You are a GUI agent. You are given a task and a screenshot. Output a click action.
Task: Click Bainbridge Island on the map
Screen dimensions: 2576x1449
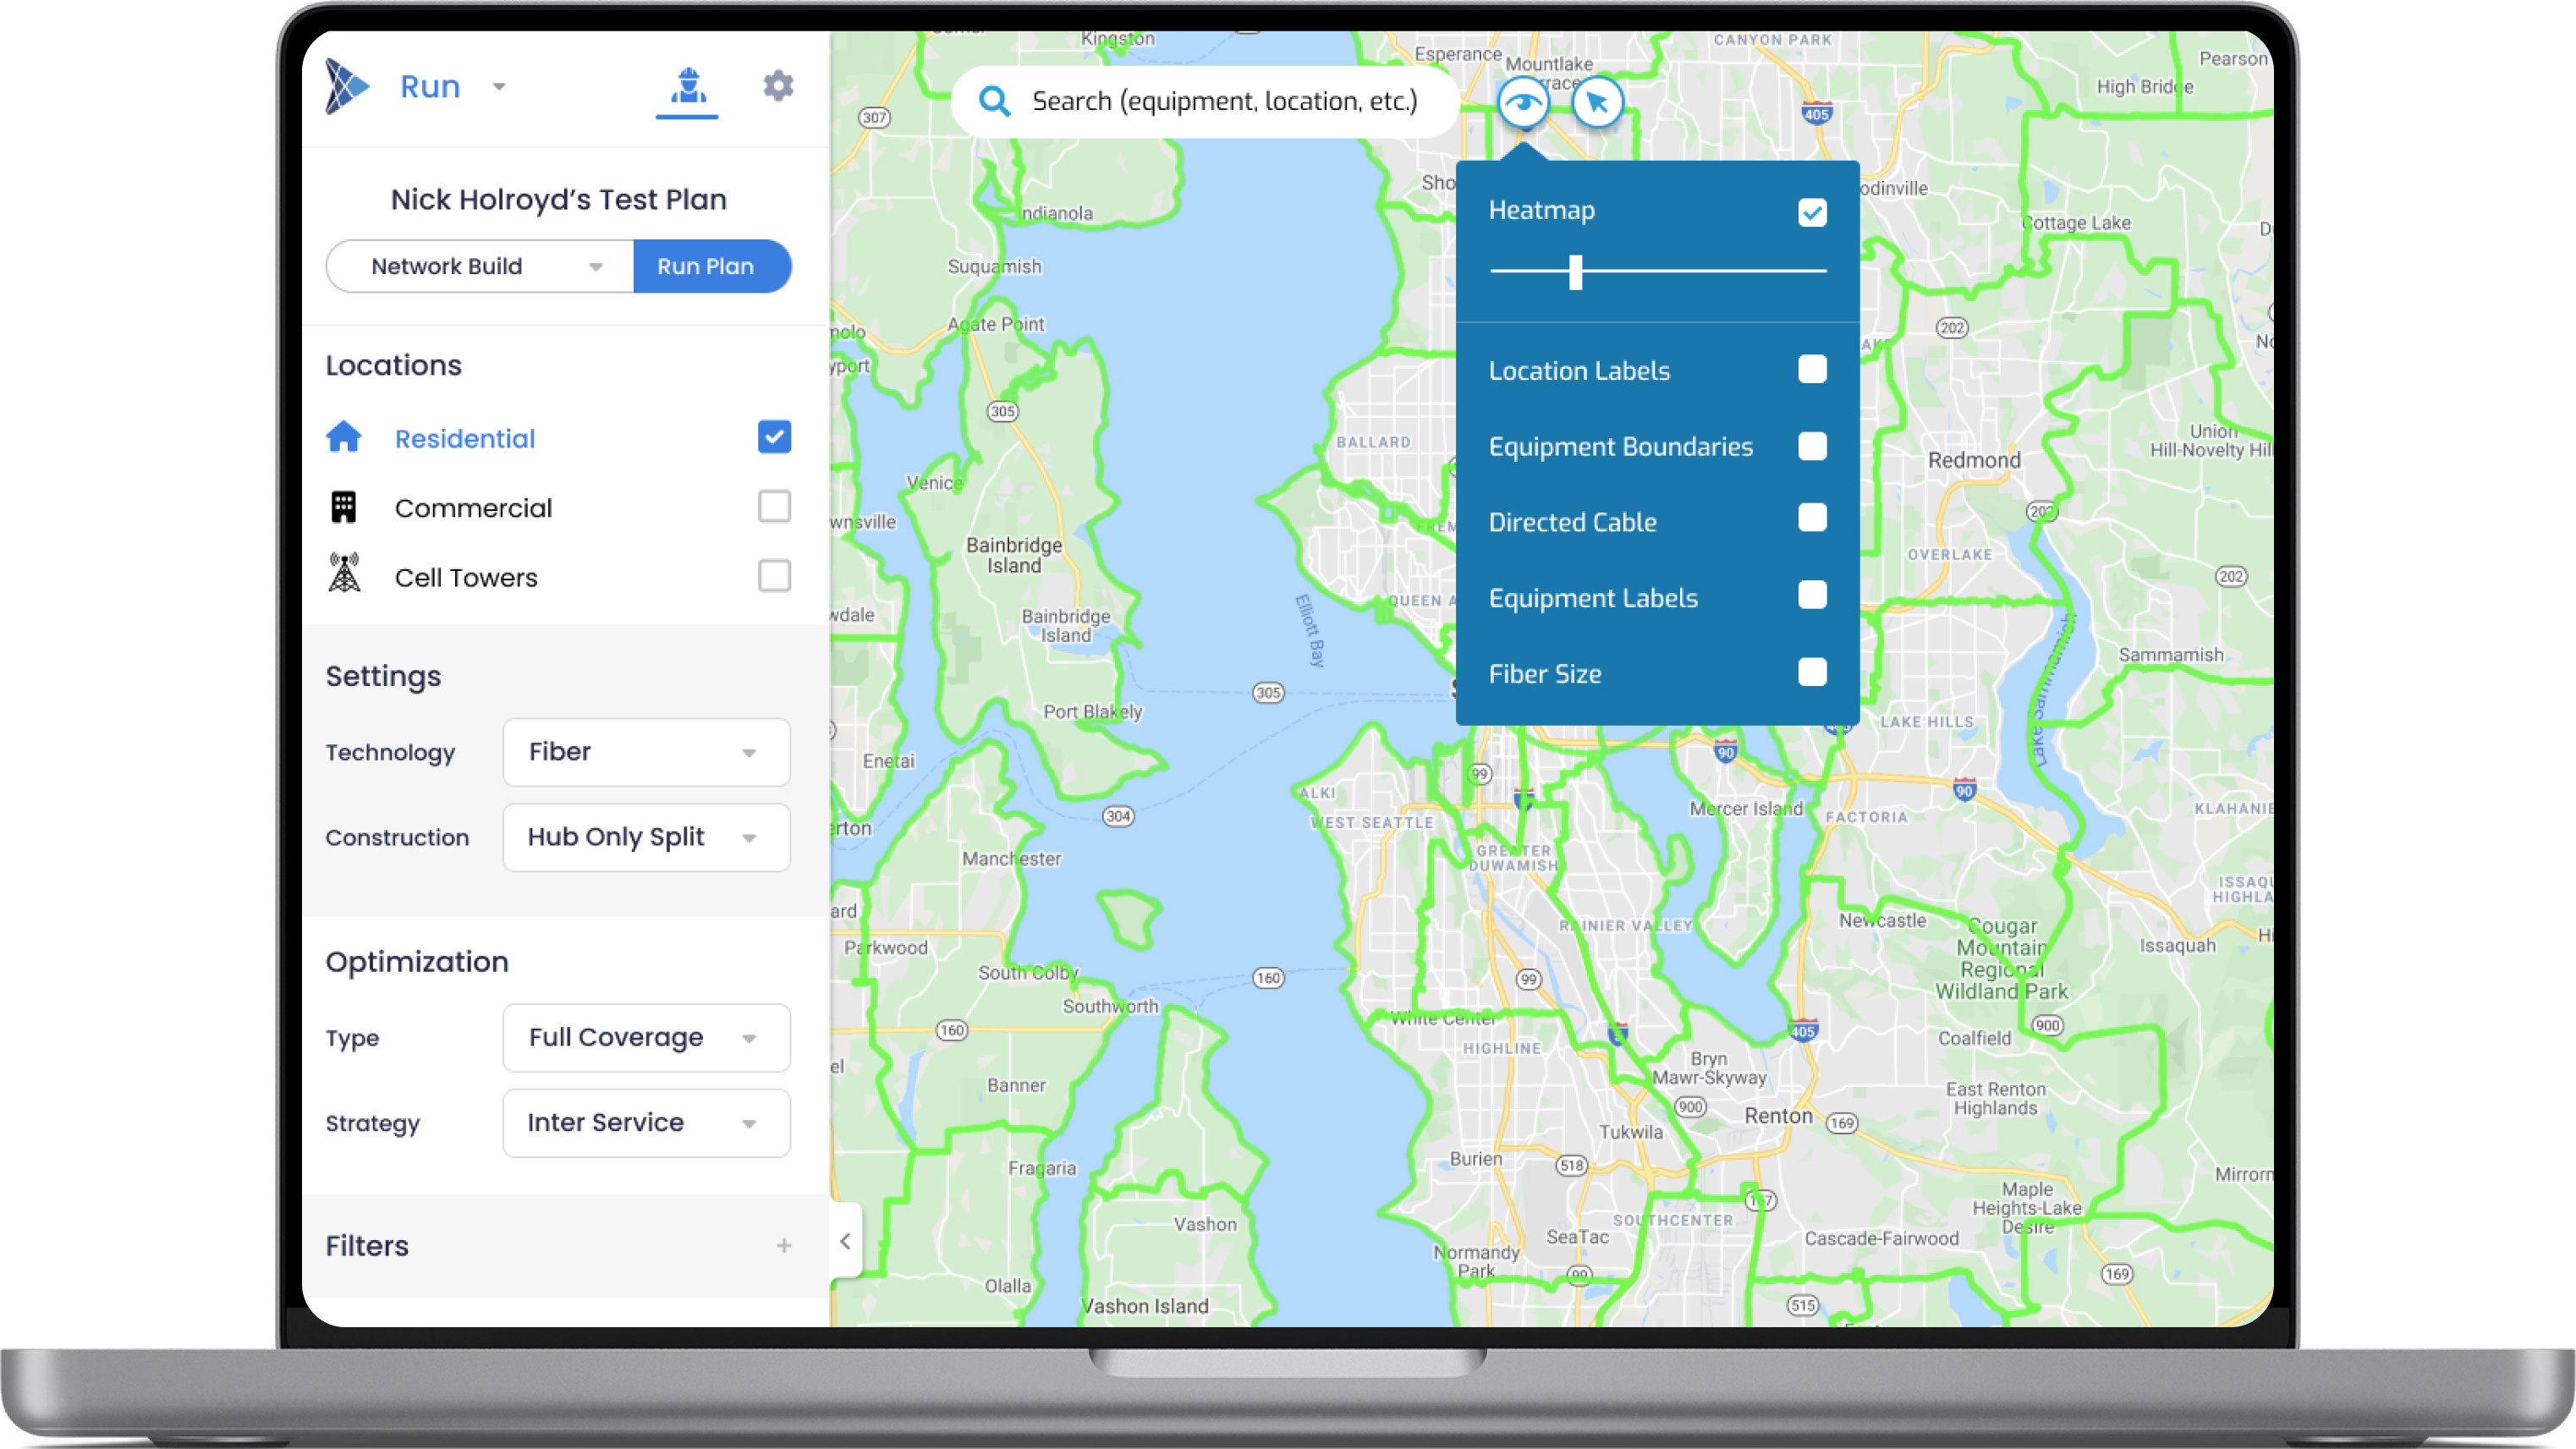[1014, 555]
